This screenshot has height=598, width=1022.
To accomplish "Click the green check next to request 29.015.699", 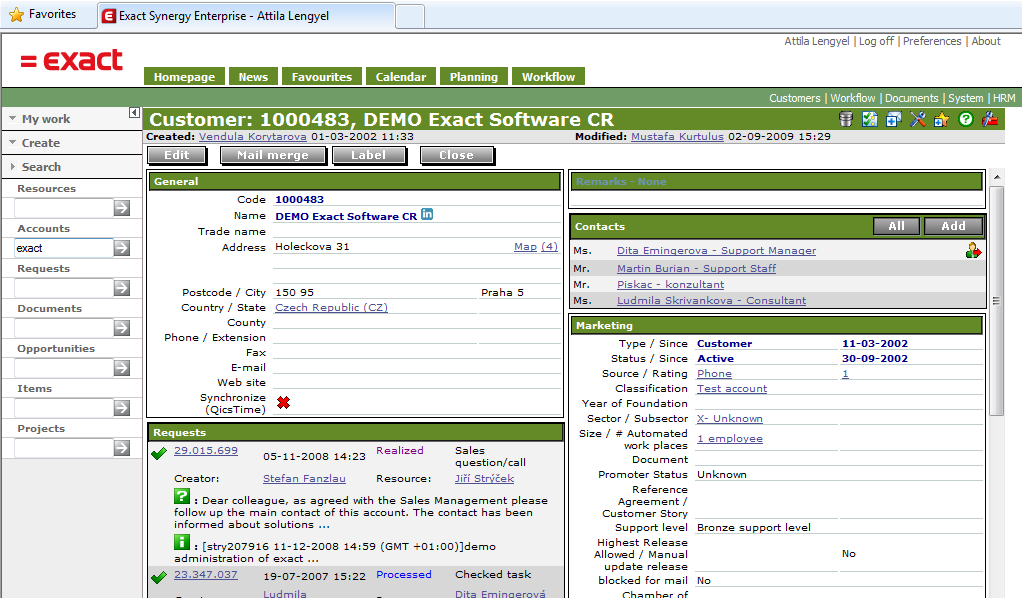I will pos(159,453).
